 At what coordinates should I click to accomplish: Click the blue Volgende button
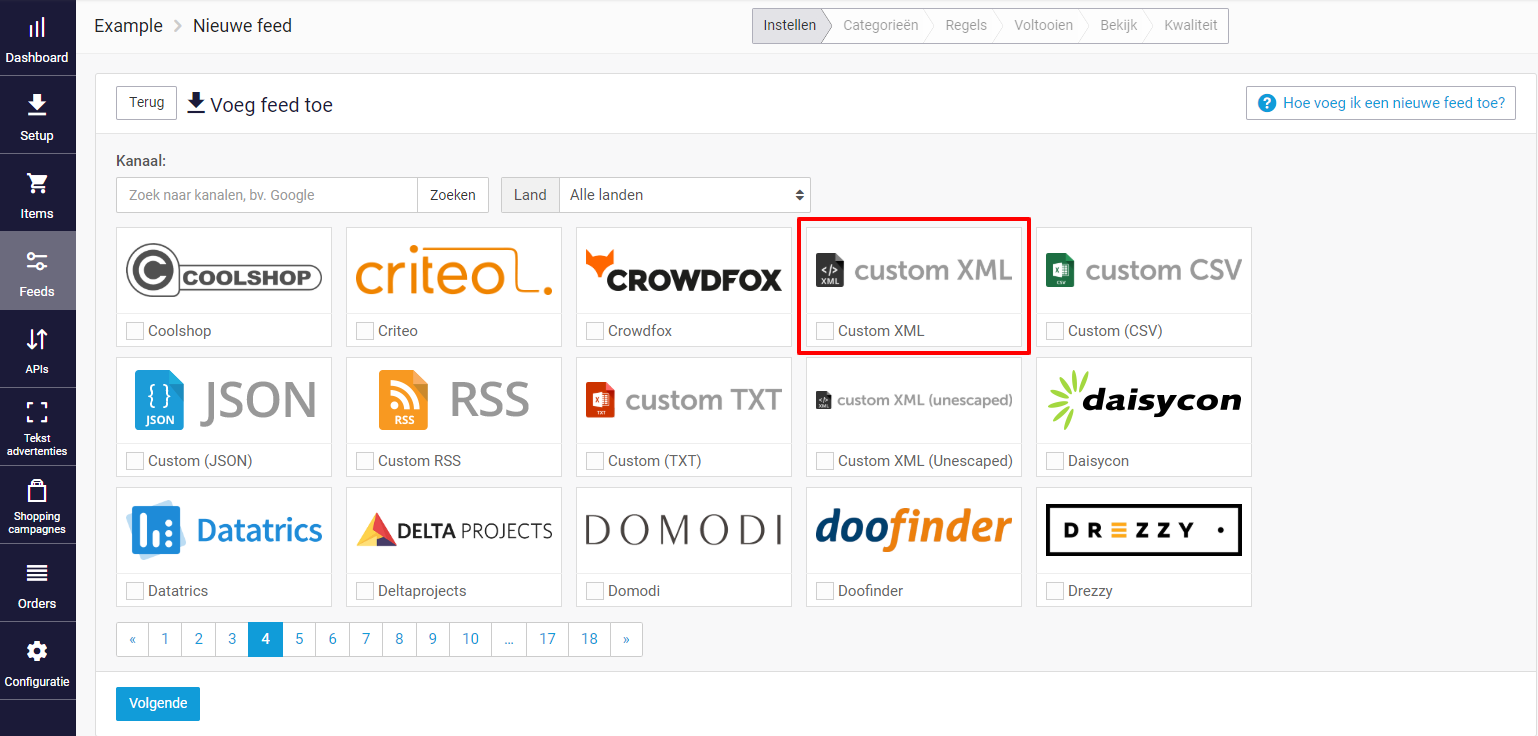158,703
